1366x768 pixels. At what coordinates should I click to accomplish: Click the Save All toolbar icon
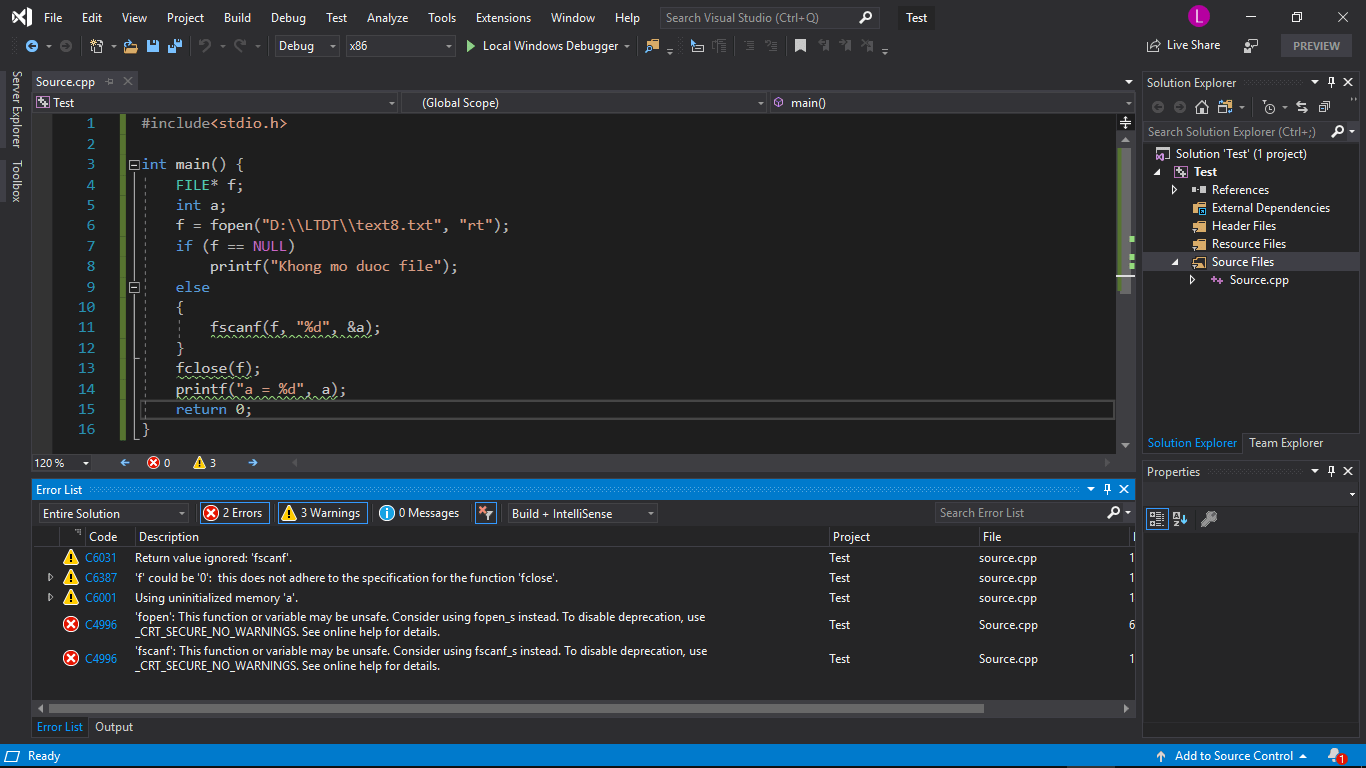(175, 46)
